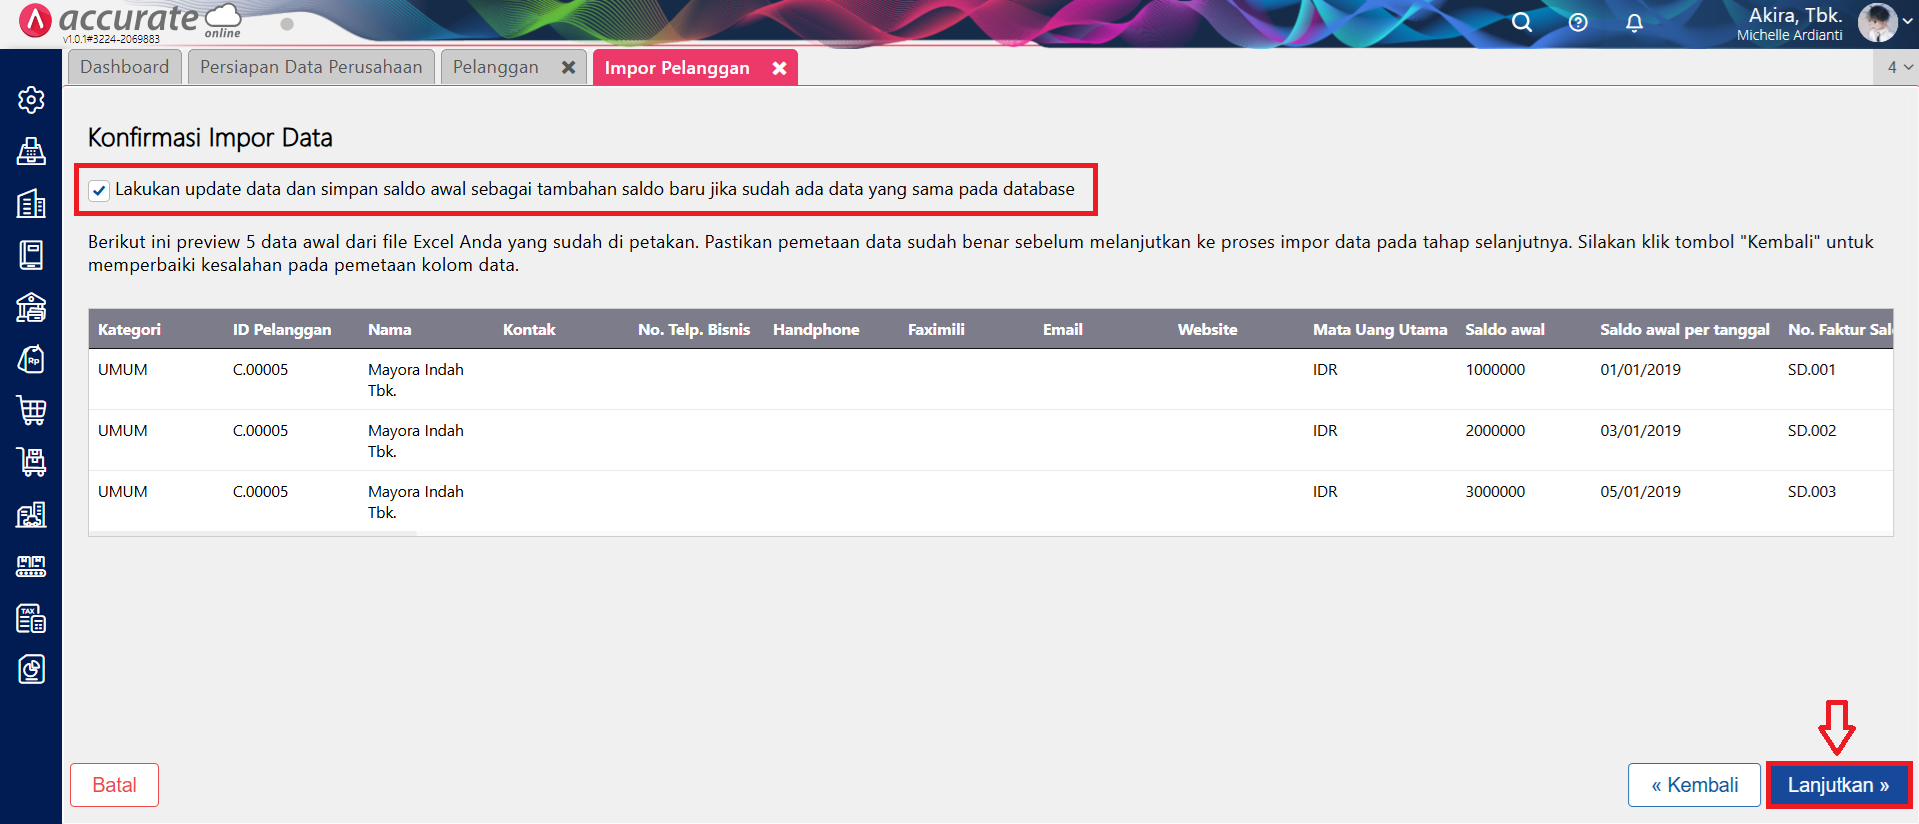Switch to Persiapan Data Perusahaan tab
This screenshot has width=1919, height=824.
pos(311,67)
